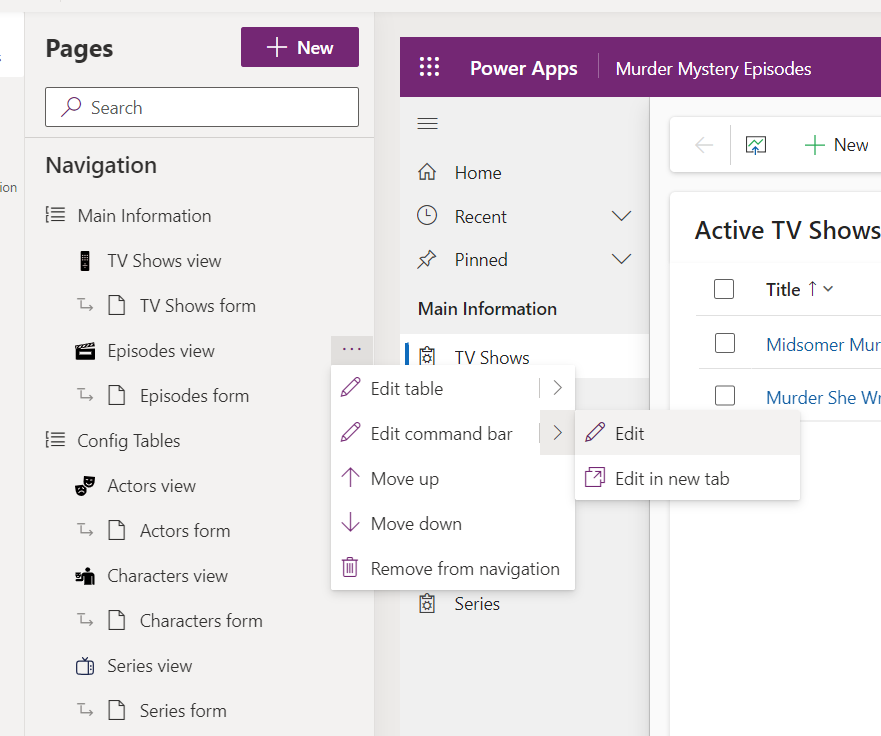Expand the Edit table submenu arrow

point(557,388)
